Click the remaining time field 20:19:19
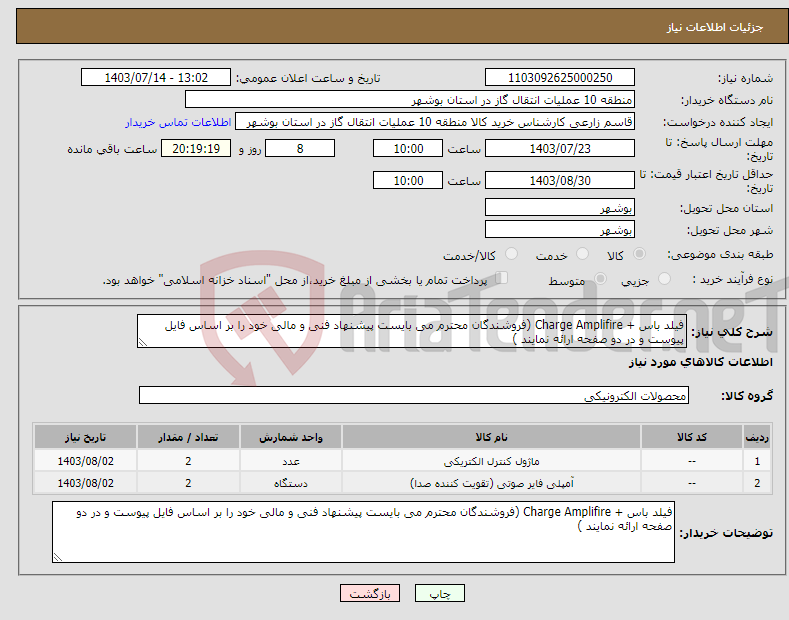Screen dimensions: 789x620 pyautogui.click(x=196, y=148)
